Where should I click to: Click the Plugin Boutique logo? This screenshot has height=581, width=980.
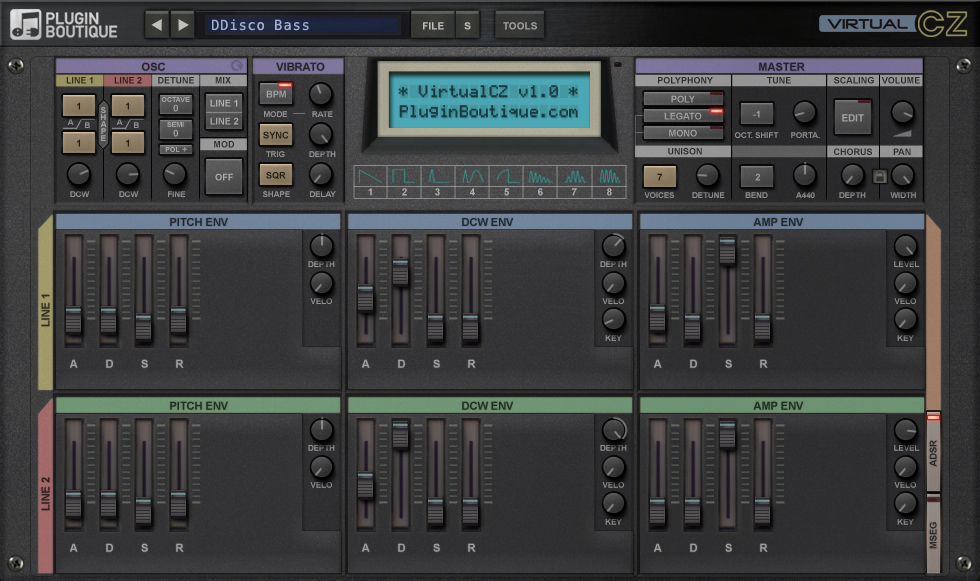(x=64, y=25)
